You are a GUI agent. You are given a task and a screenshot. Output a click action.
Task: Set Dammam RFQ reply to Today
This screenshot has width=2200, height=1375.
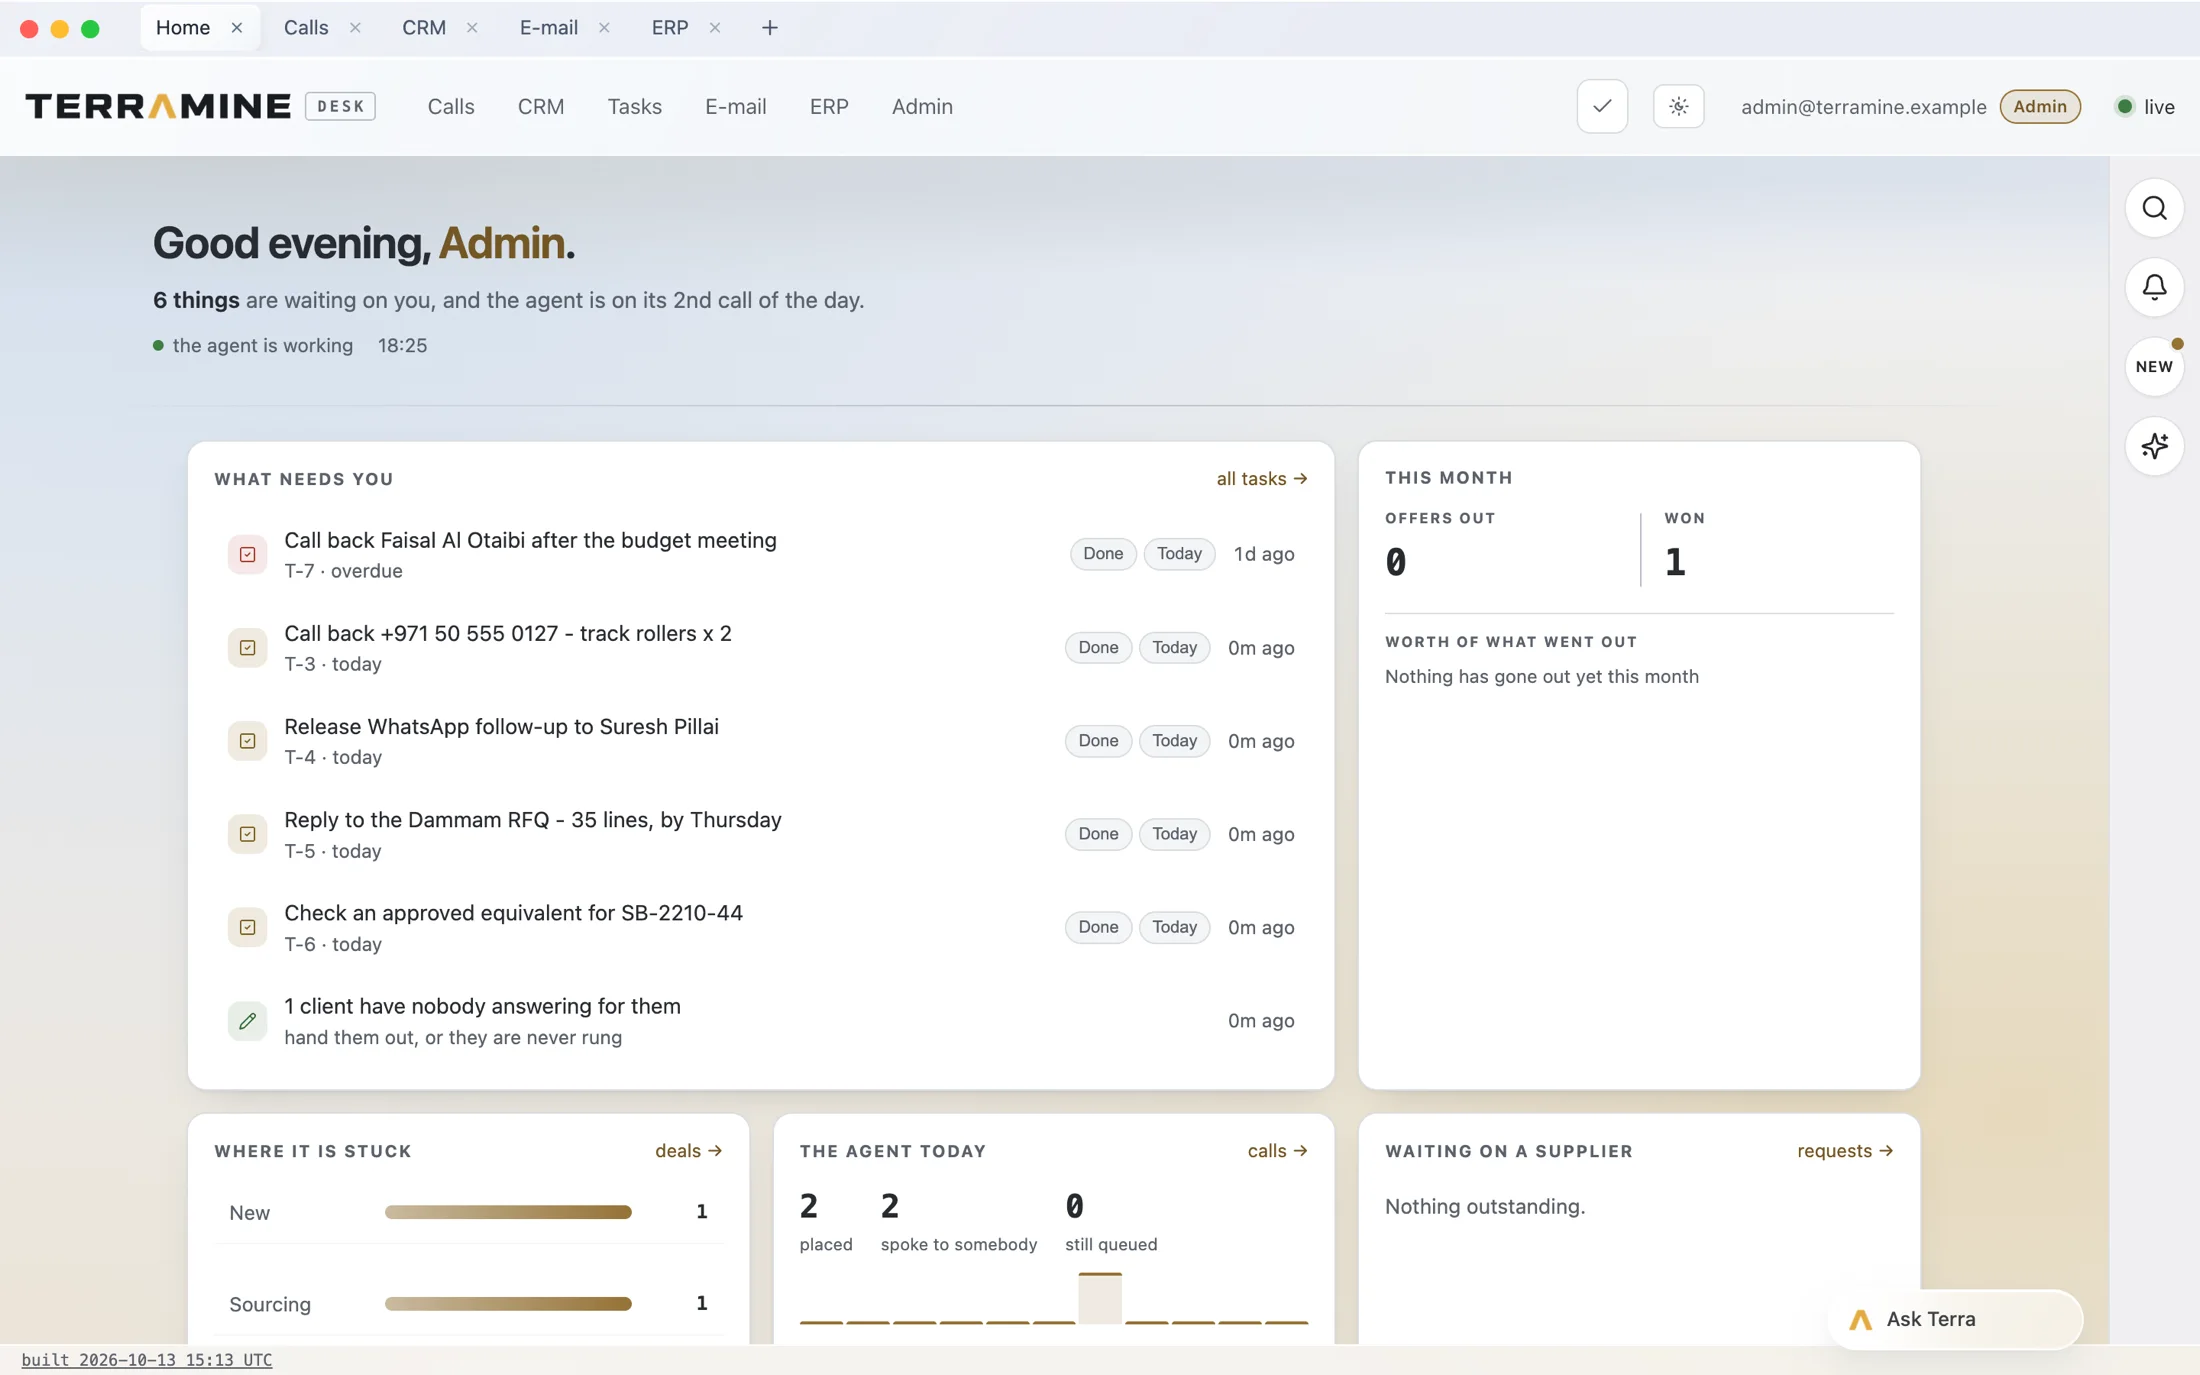[1174, 834]
